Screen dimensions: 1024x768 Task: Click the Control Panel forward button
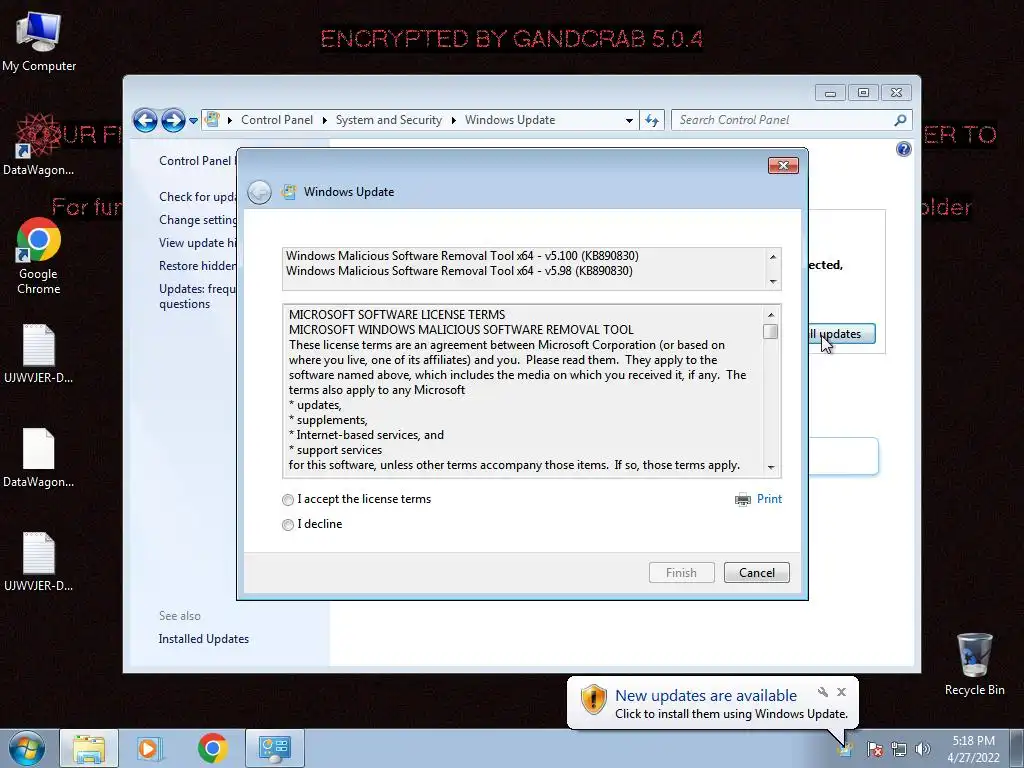[x=173, y=120]
